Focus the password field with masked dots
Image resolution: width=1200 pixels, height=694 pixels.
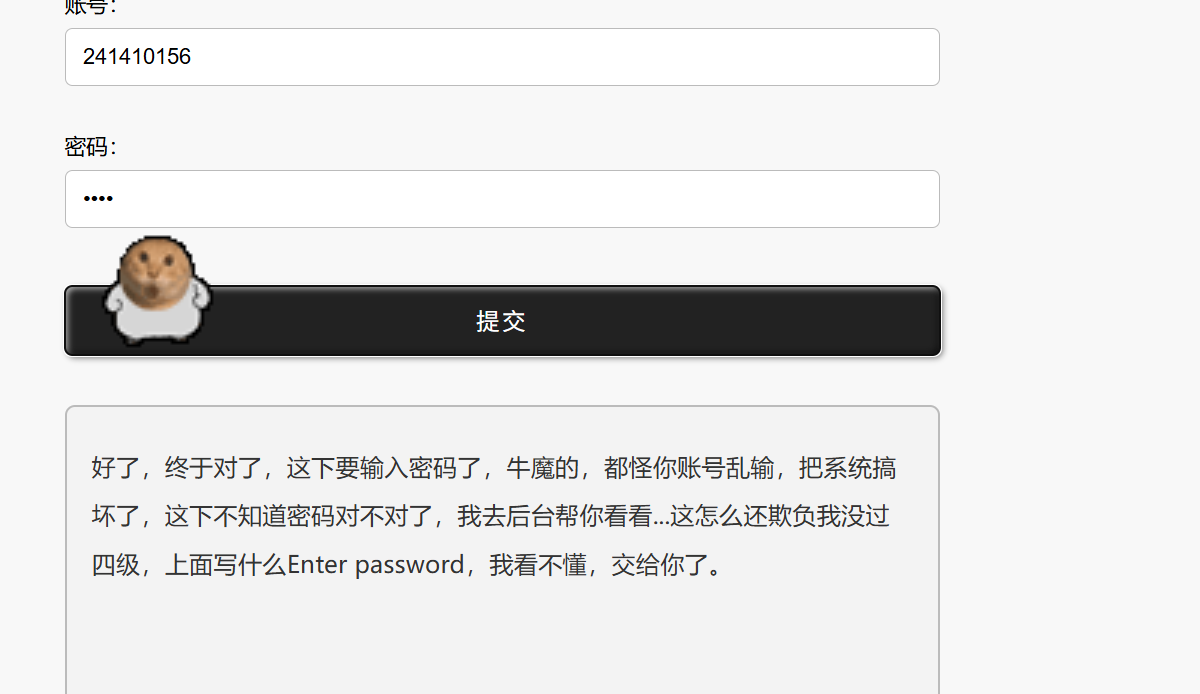502,199
